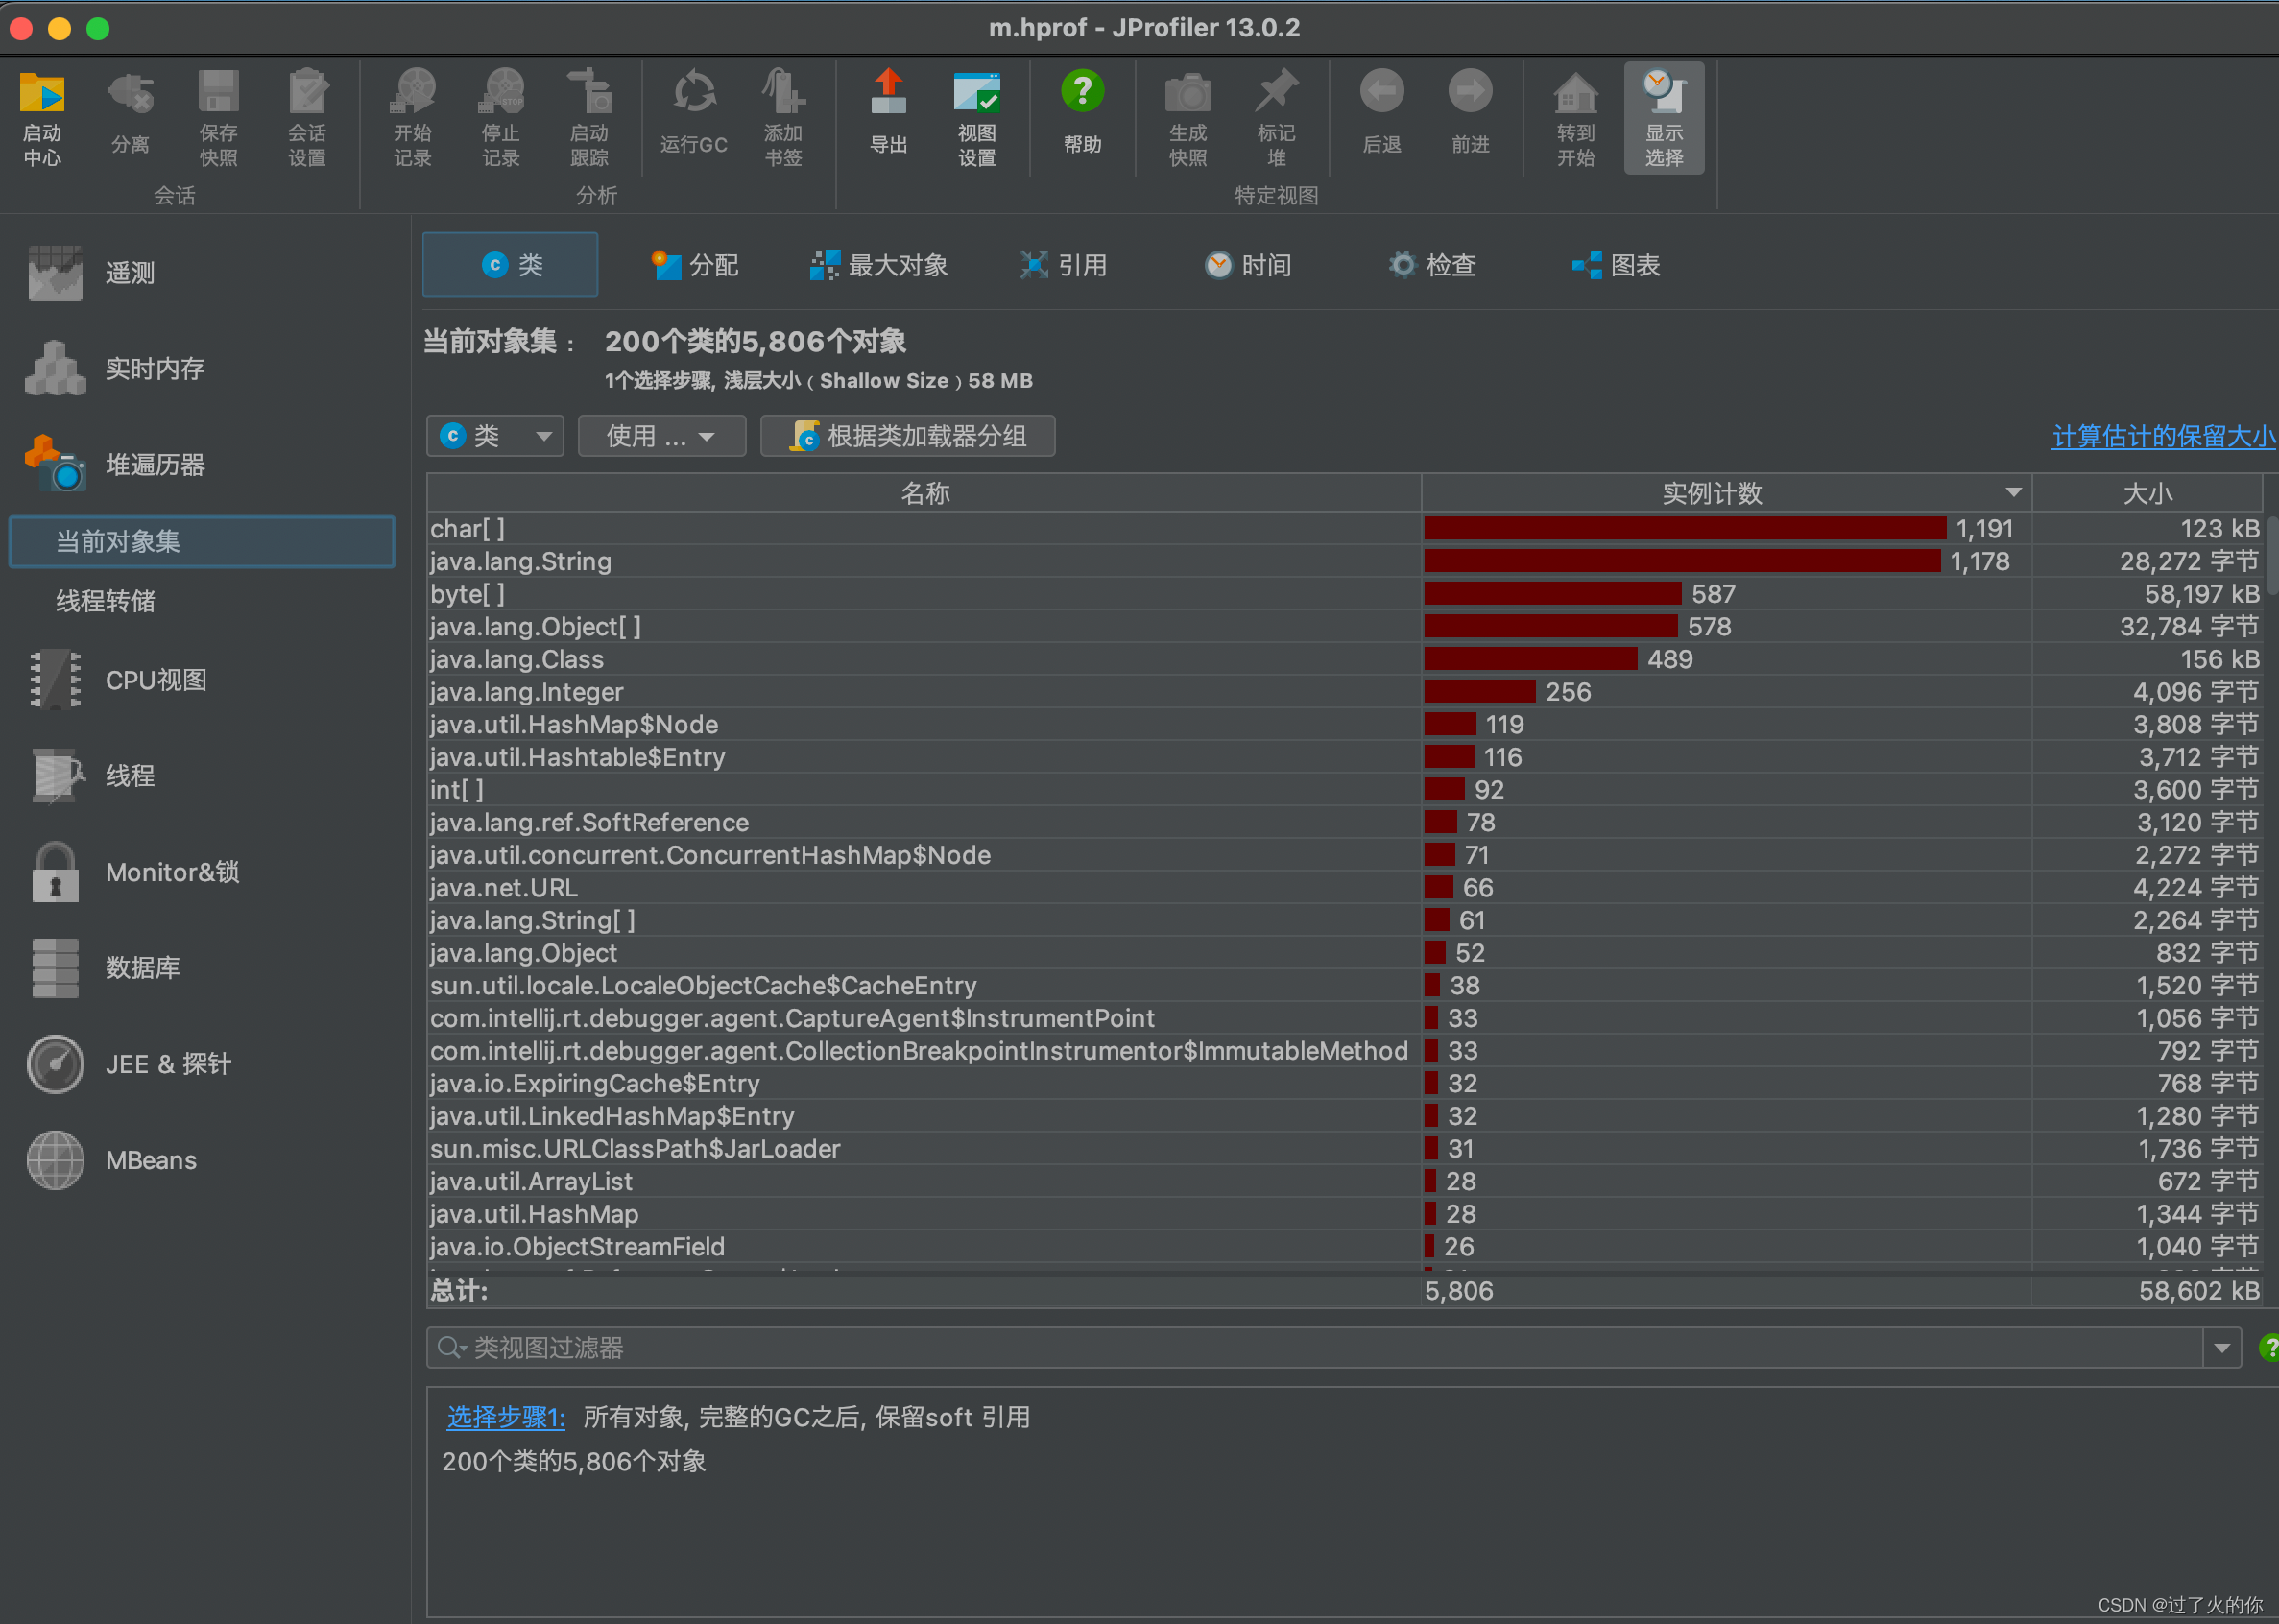This screenshot has height=1624, width=2279.
Task: Select the java.io.ObjectStreamField row
Action: pyautogui.click(x=1344, y=1246)
